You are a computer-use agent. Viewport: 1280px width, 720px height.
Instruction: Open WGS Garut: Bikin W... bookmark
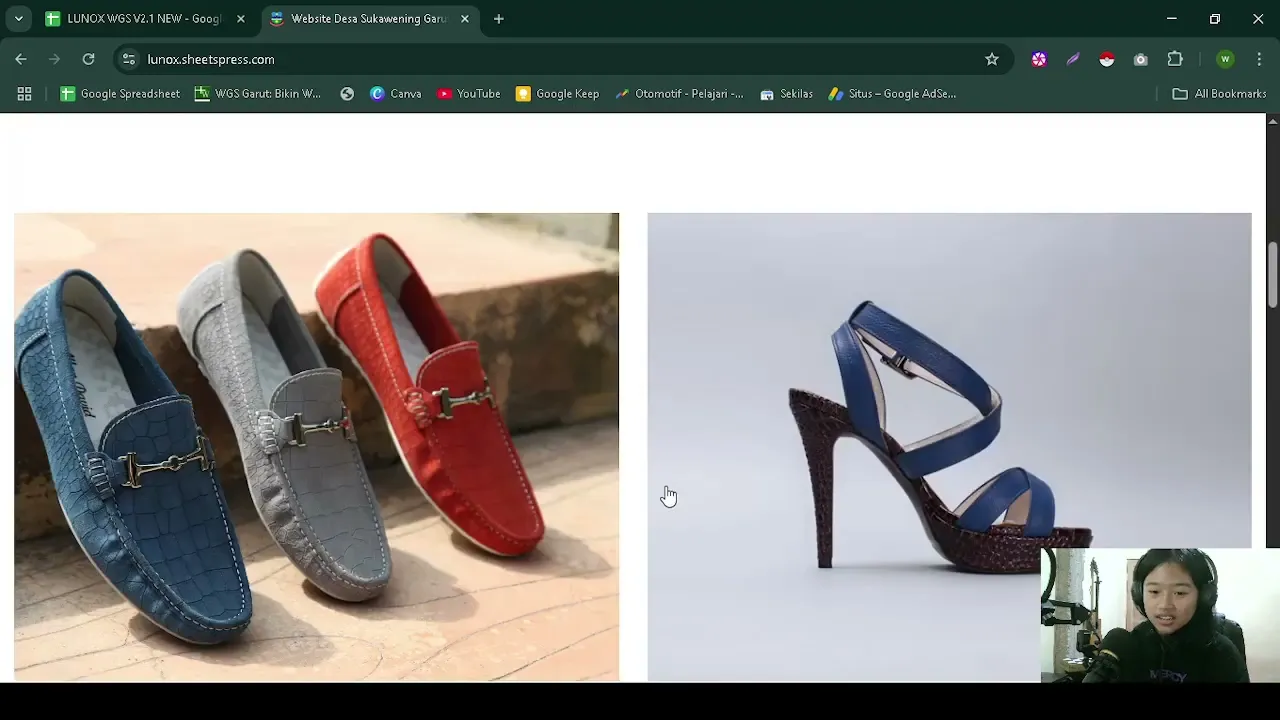[x=258, y=94]
